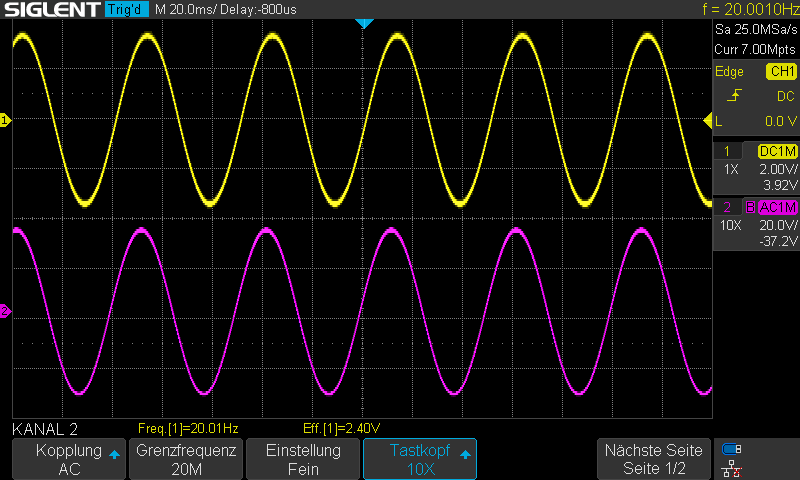Click the yellow channel 1 ground marker
Viewport: 800px width, 480px height.
tap(5, 121)
